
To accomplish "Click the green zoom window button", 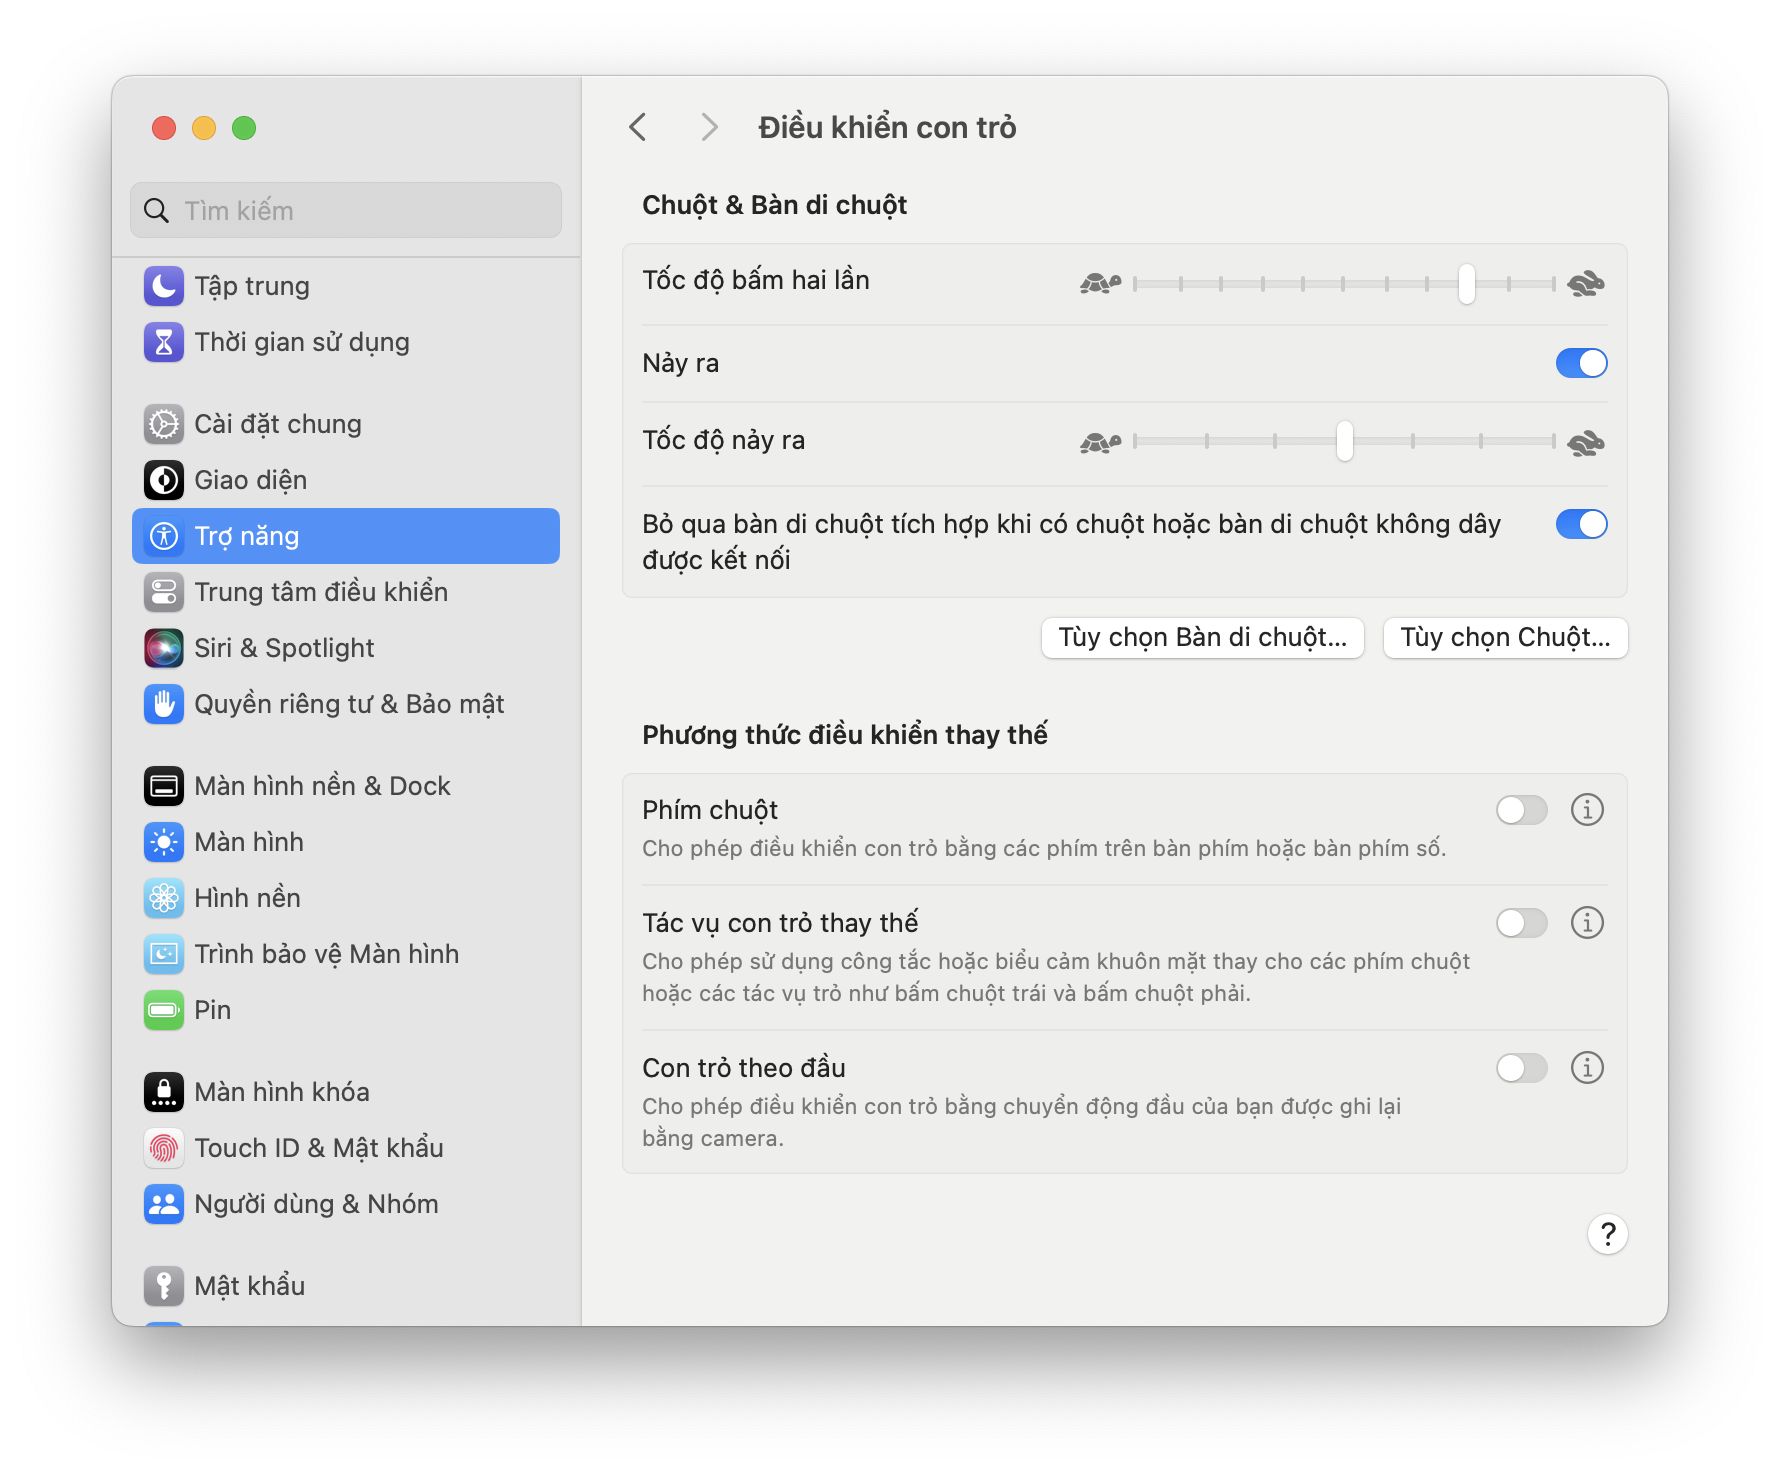I will pos(244,128).
